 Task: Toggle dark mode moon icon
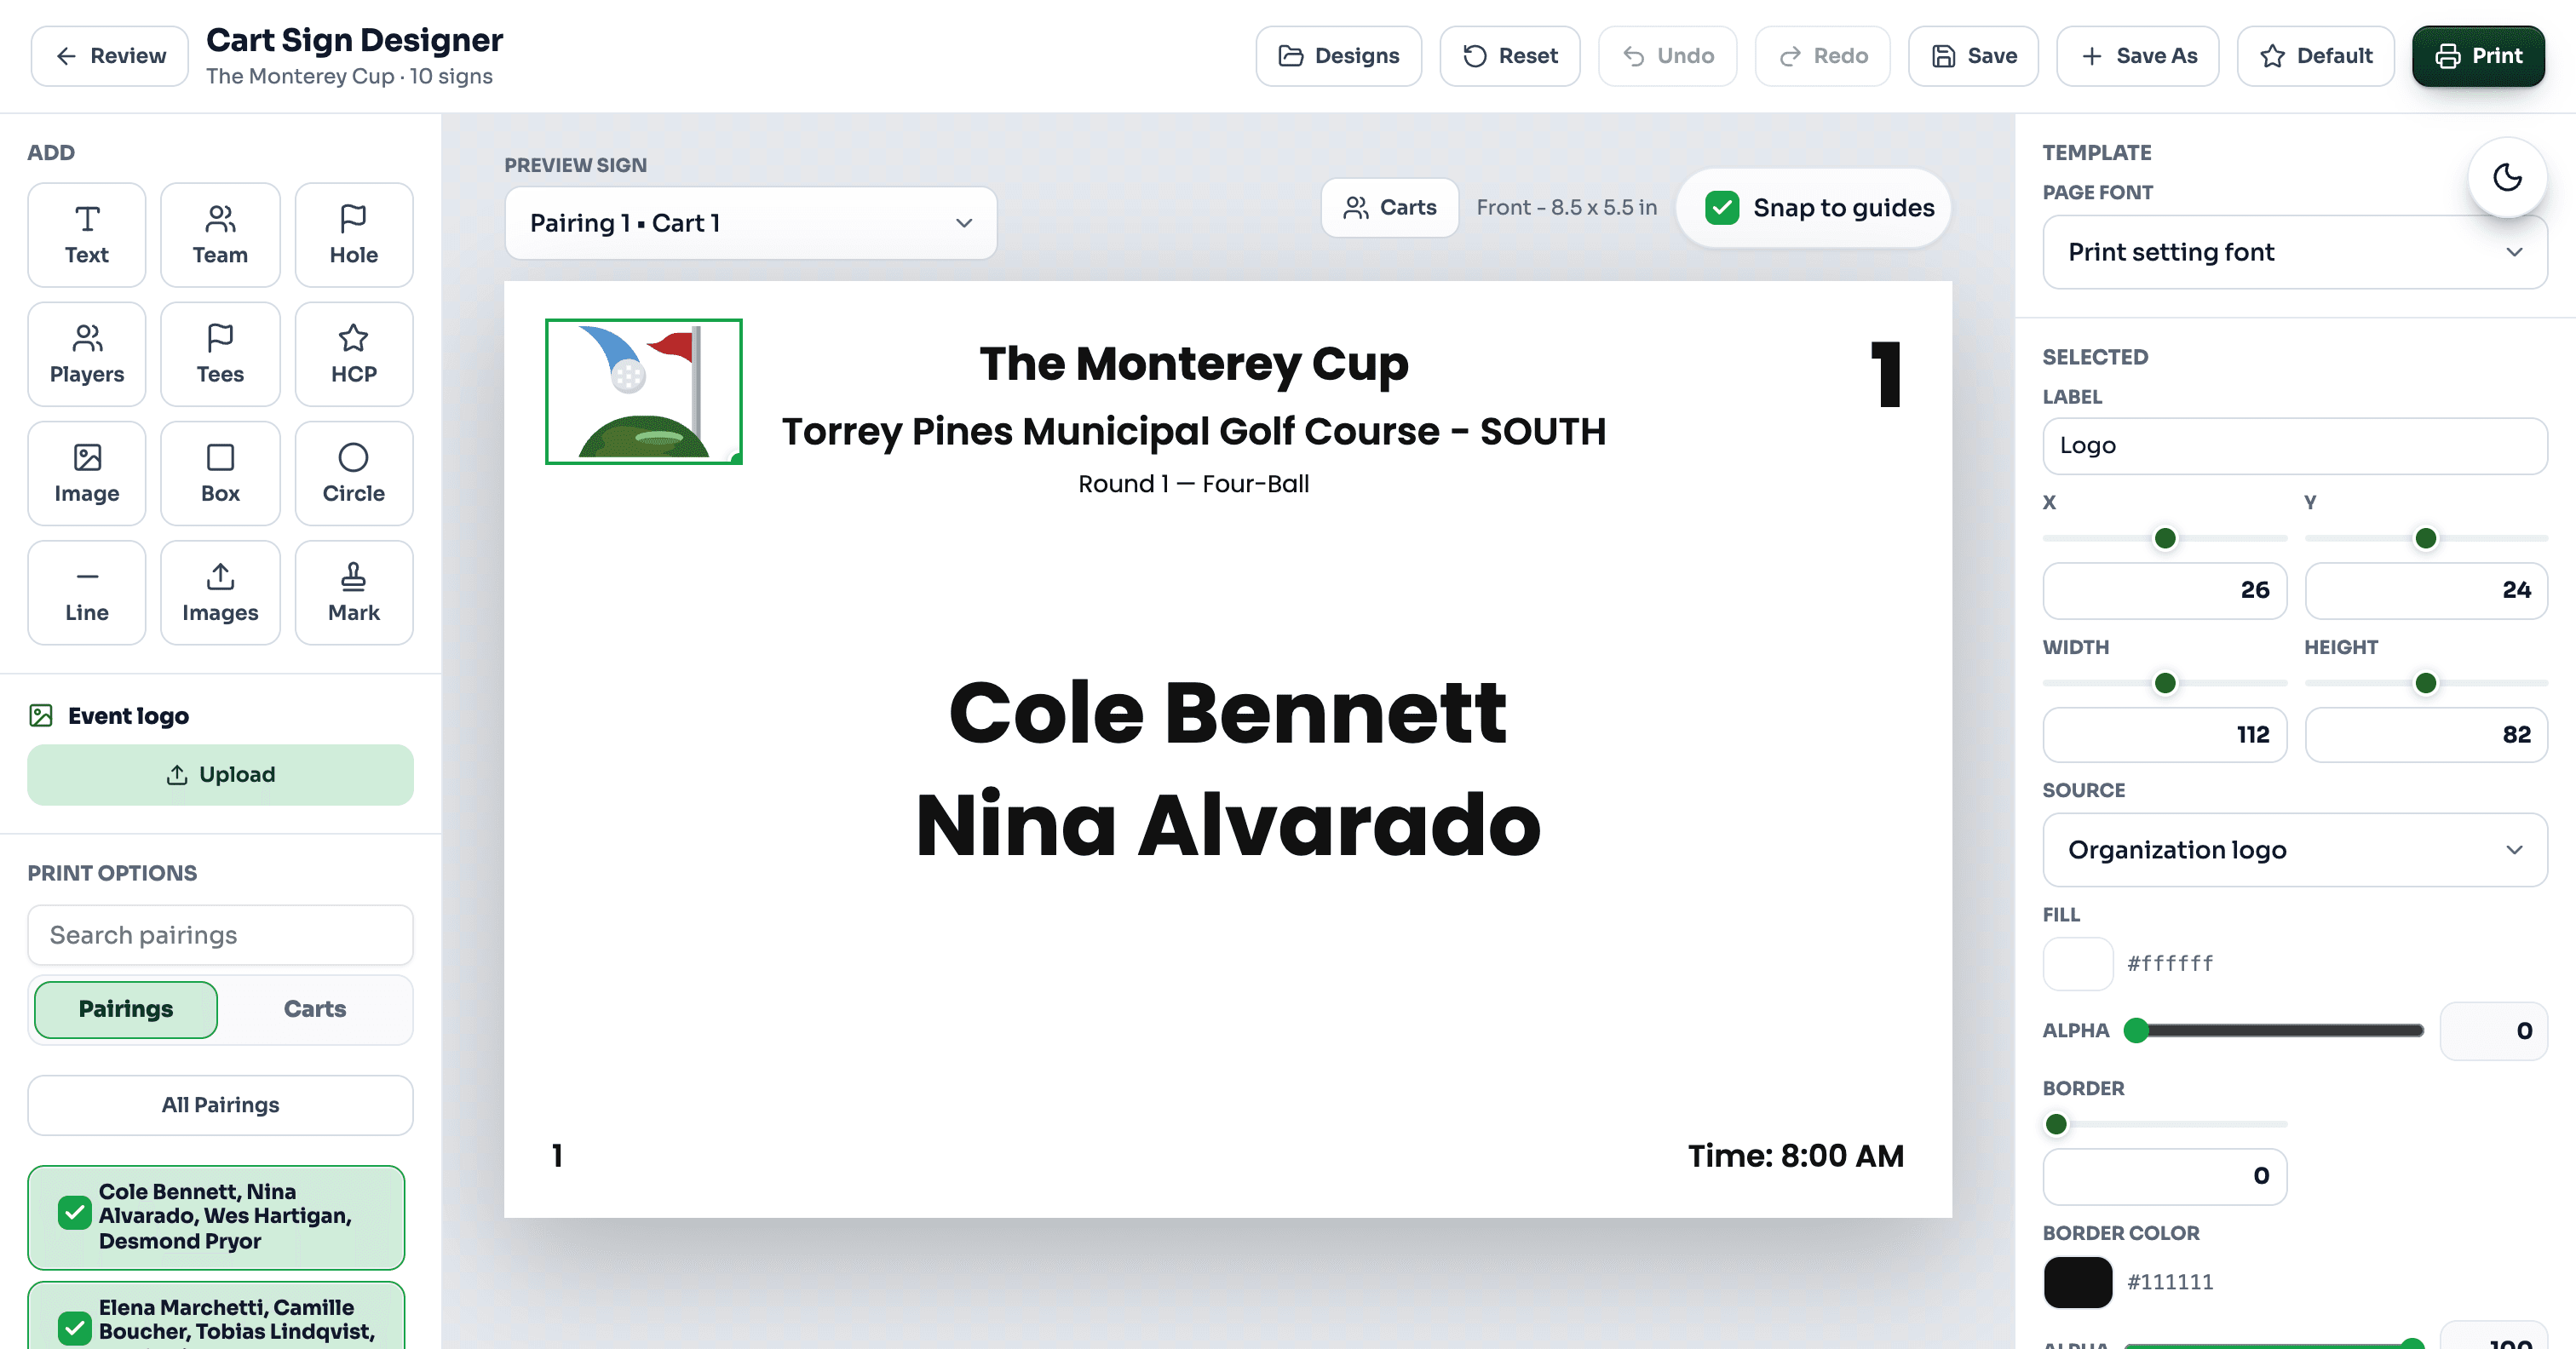[x=2507, y=177]
